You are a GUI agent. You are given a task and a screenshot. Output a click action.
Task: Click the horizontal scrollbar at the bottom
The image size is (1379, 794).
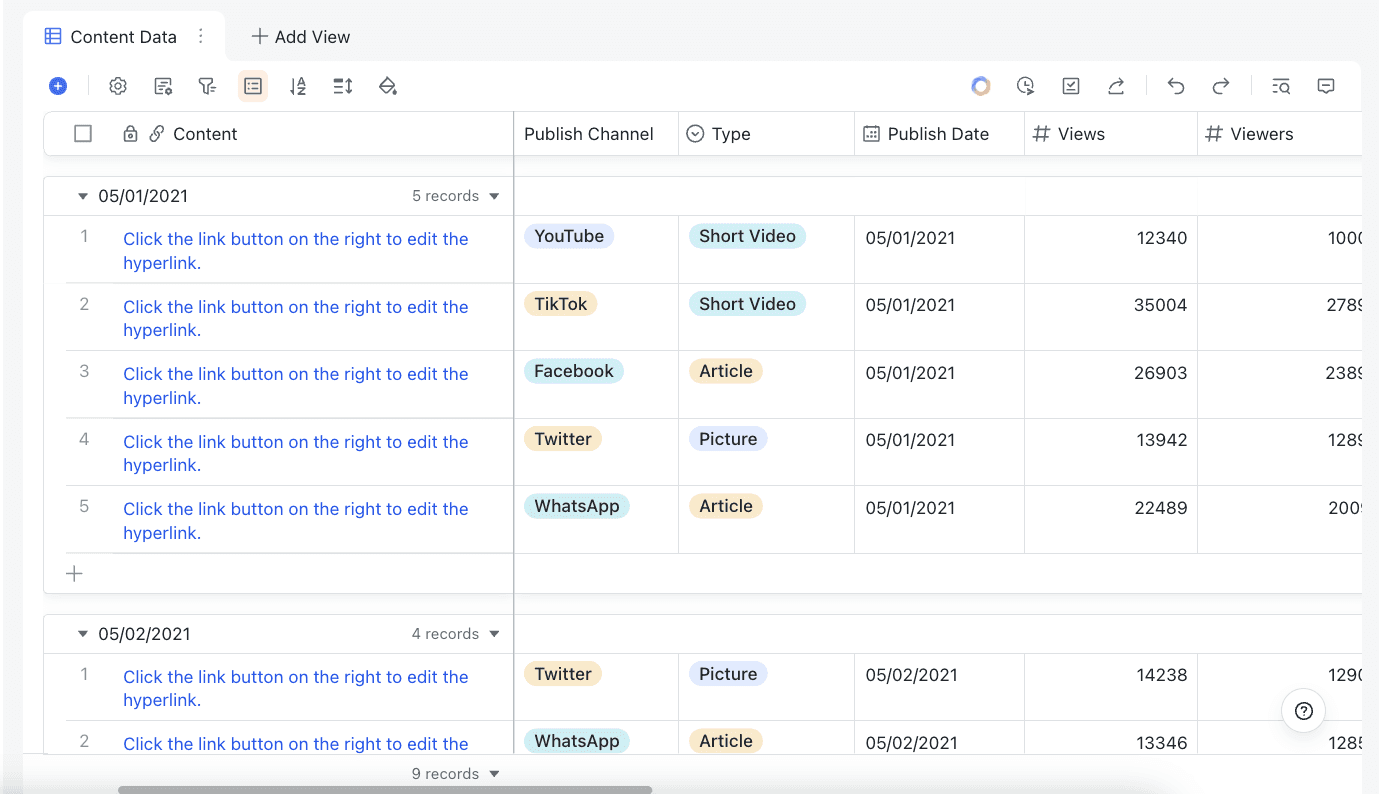pos(385,790)
